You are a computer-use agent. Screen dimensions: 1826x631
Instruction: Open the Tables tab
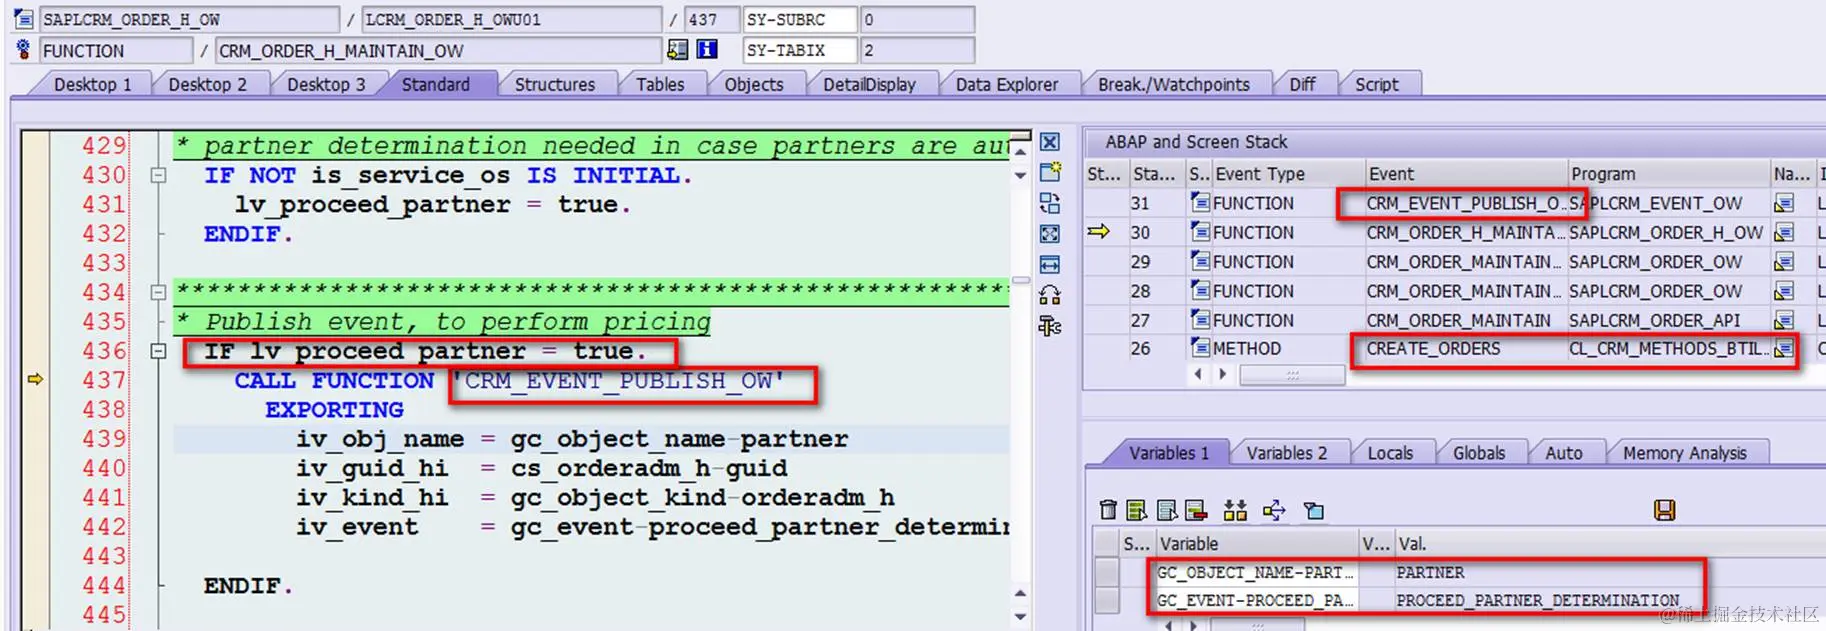(x=660, y=84)
